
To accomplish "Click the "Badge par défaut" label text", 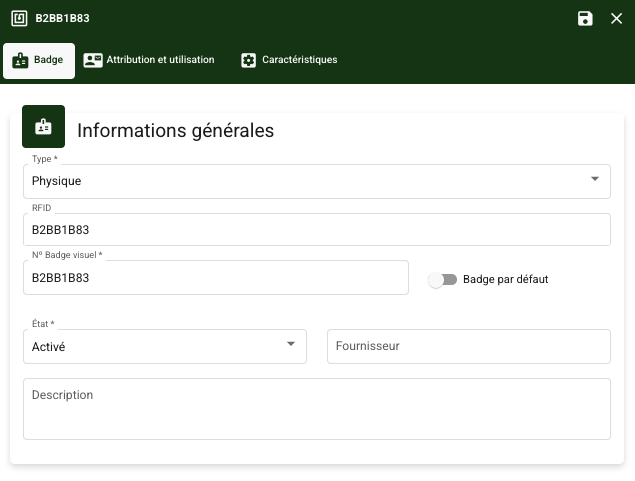I will pyautogui.click(x=505, y=279).
